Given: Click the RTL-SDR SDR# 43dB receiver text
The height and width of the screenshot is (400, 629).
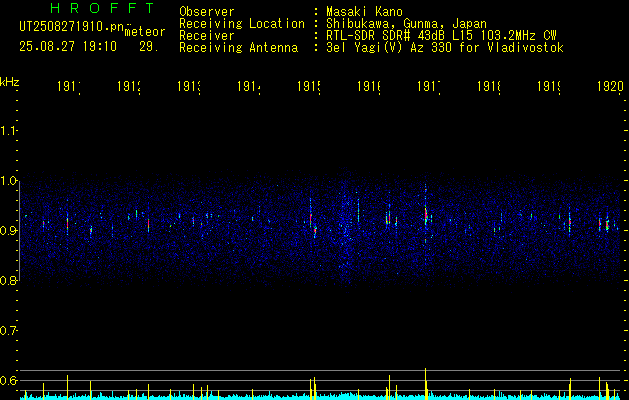Looking at the screenshot, I should click(441, 36).
